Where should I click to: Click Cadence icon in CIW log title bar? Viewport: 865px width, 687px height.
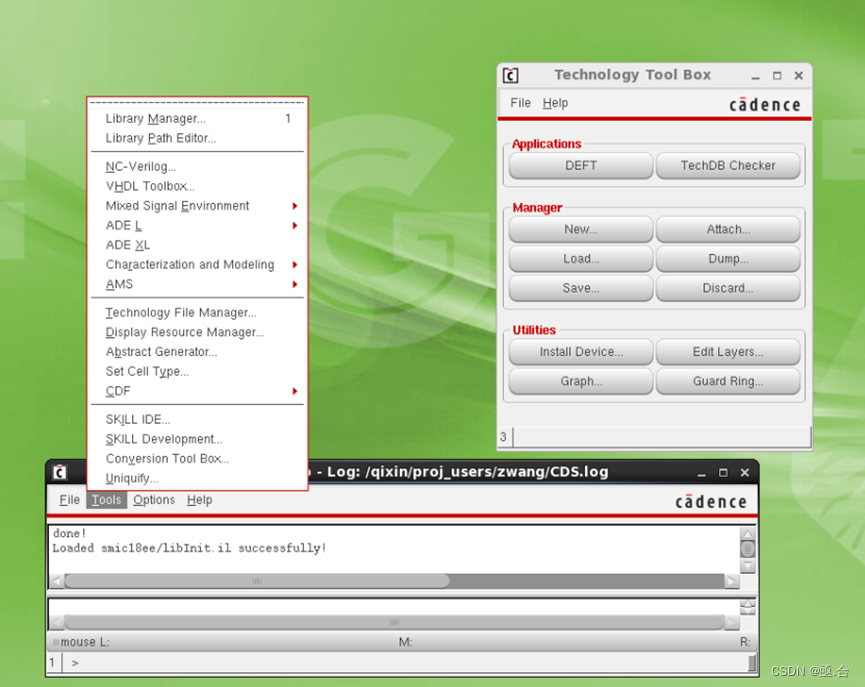pos(60,472)
